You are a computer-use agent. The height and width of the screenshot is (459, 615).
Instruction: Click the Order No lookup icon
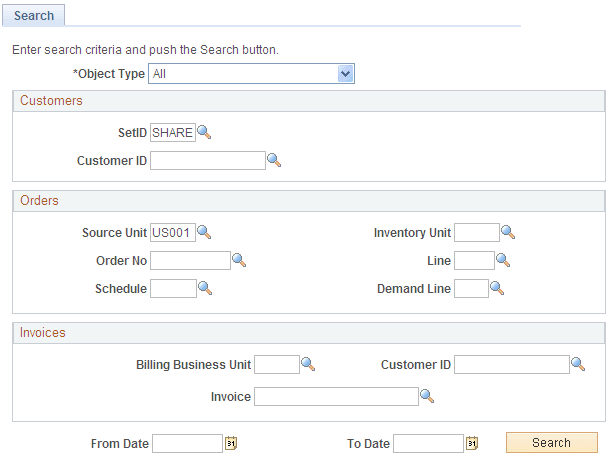click(x=239, y=261)
